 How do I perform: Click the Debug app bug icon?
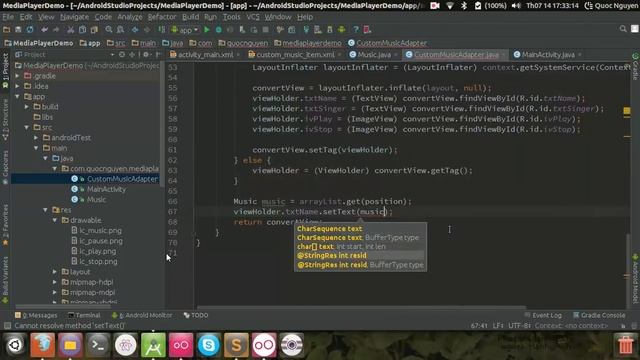click(x=218, y=30)
